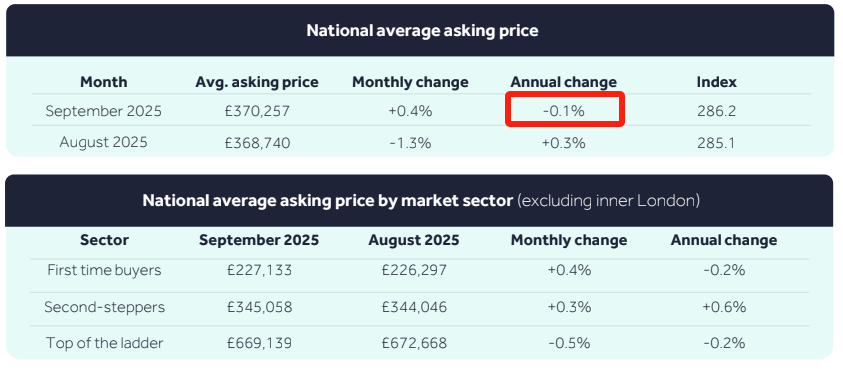Click the £669,139 September price
The width and height of the screenshot is (843, 370).
pos(260,343)
